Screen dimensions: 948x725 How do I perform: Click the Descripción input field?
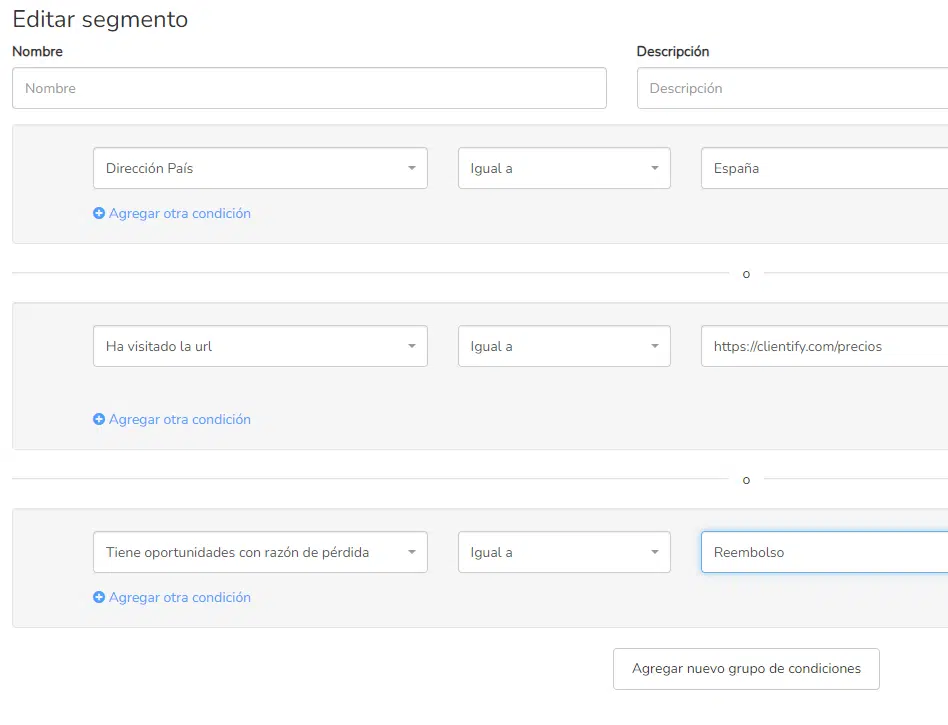[x=793, y=88]
